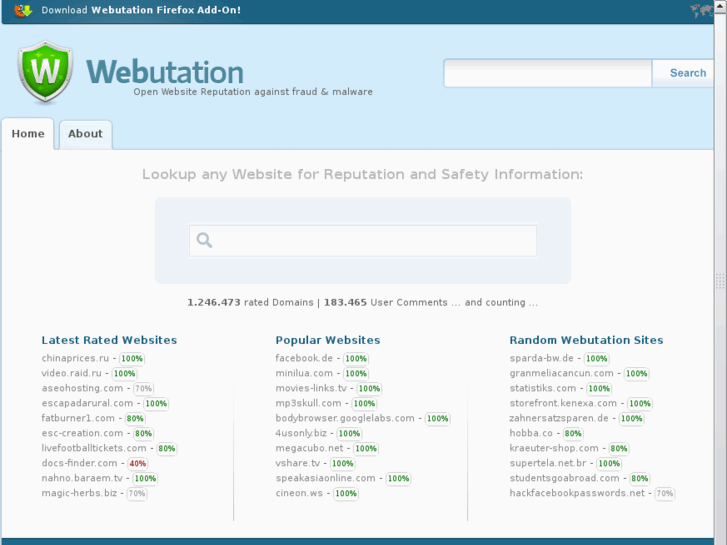The height and width of the screenshot is (545, 727).
Task: Open hobba.co link
Action: [531, 433]
